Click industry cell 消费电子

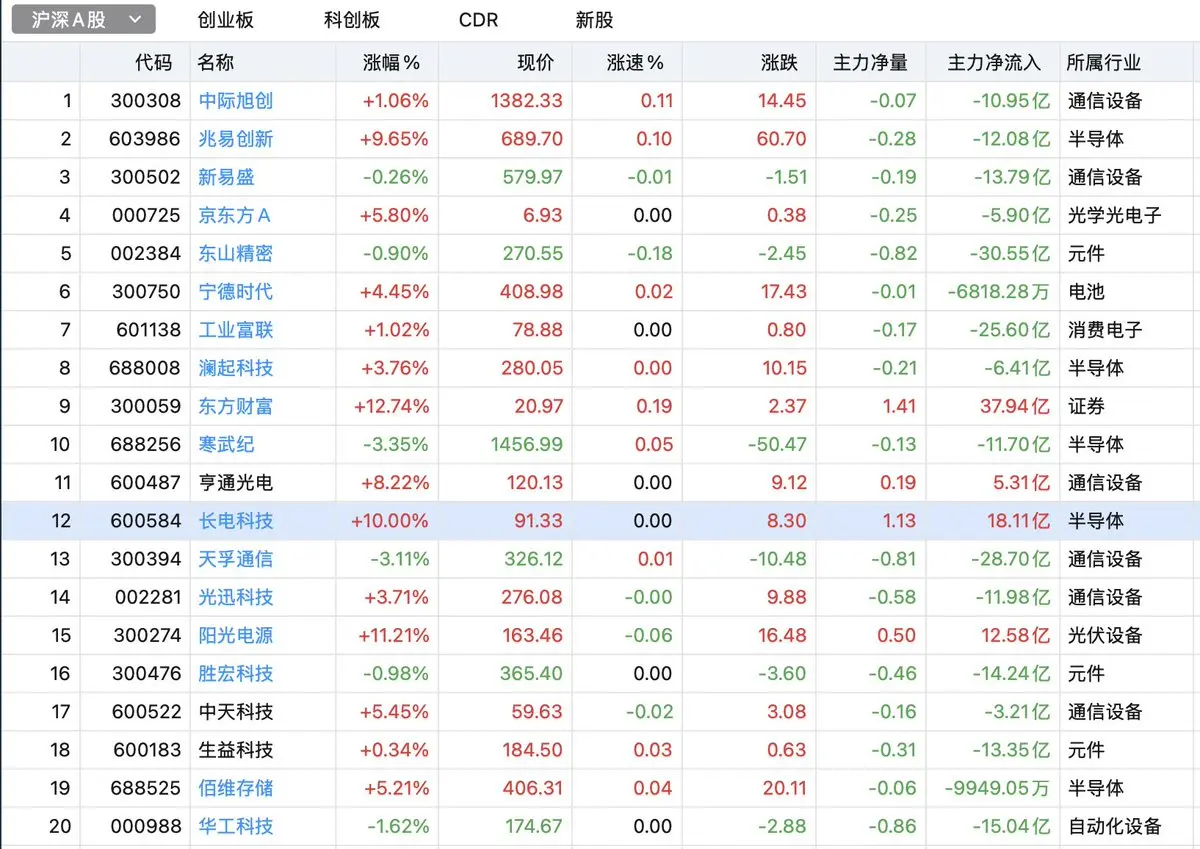(x=1105, y=329)
